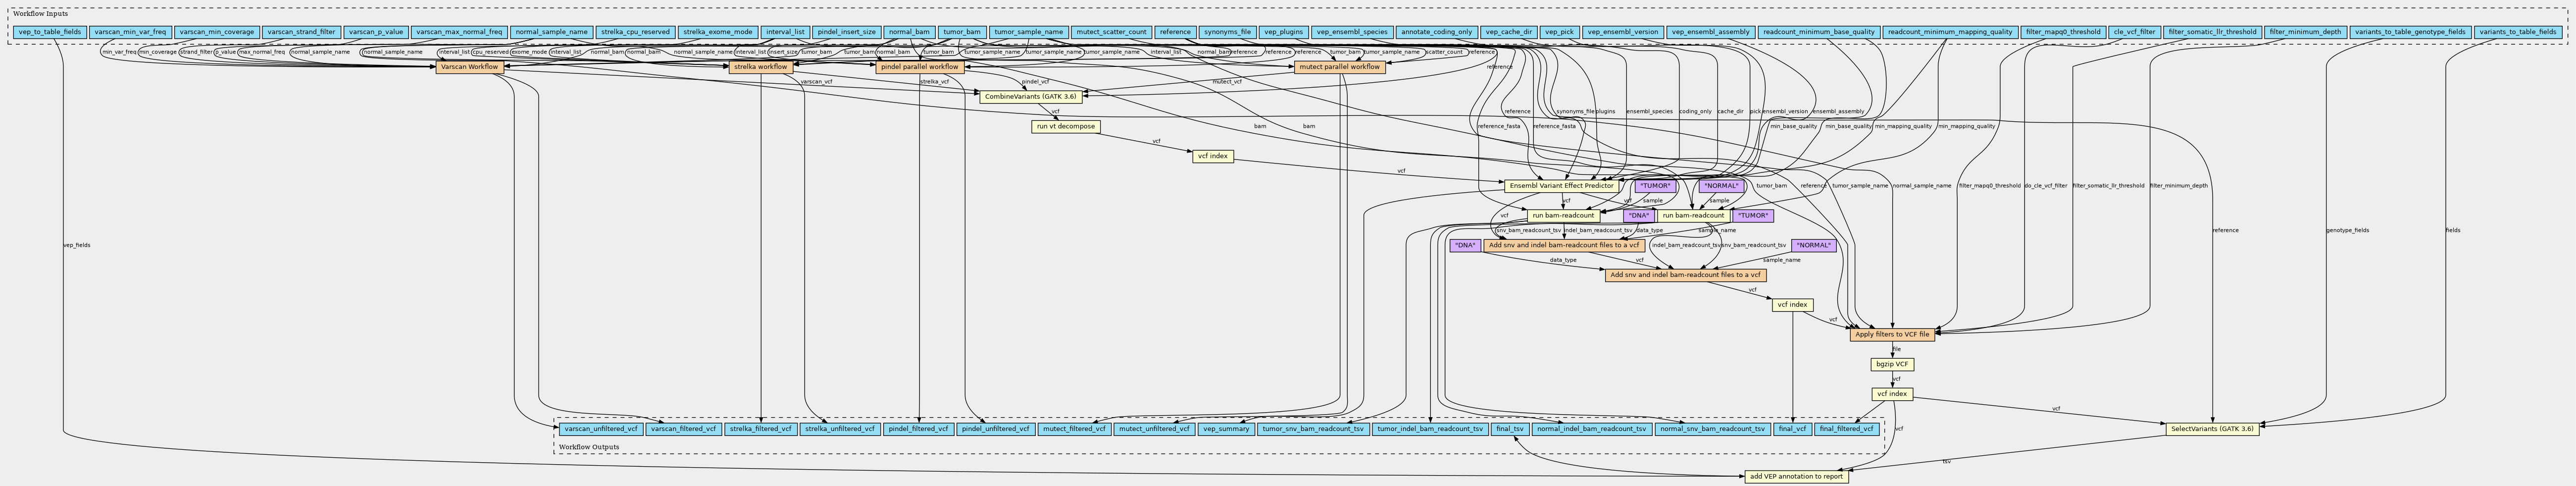Screen dimensions: 2576x486
Task: Click the varscan_max_normal_freq input node
Action: coord(459,32)
